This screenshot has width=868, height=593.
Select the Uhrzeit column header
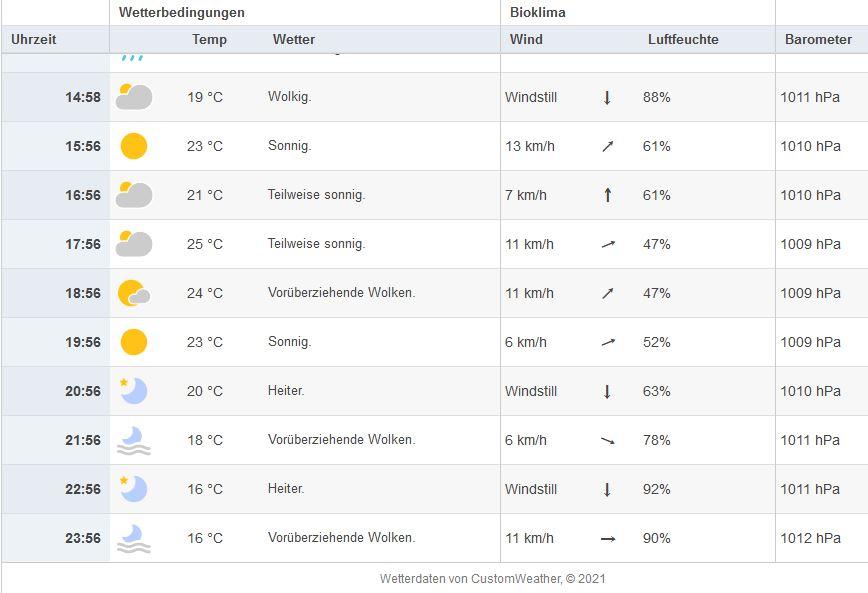coord(34,39)
